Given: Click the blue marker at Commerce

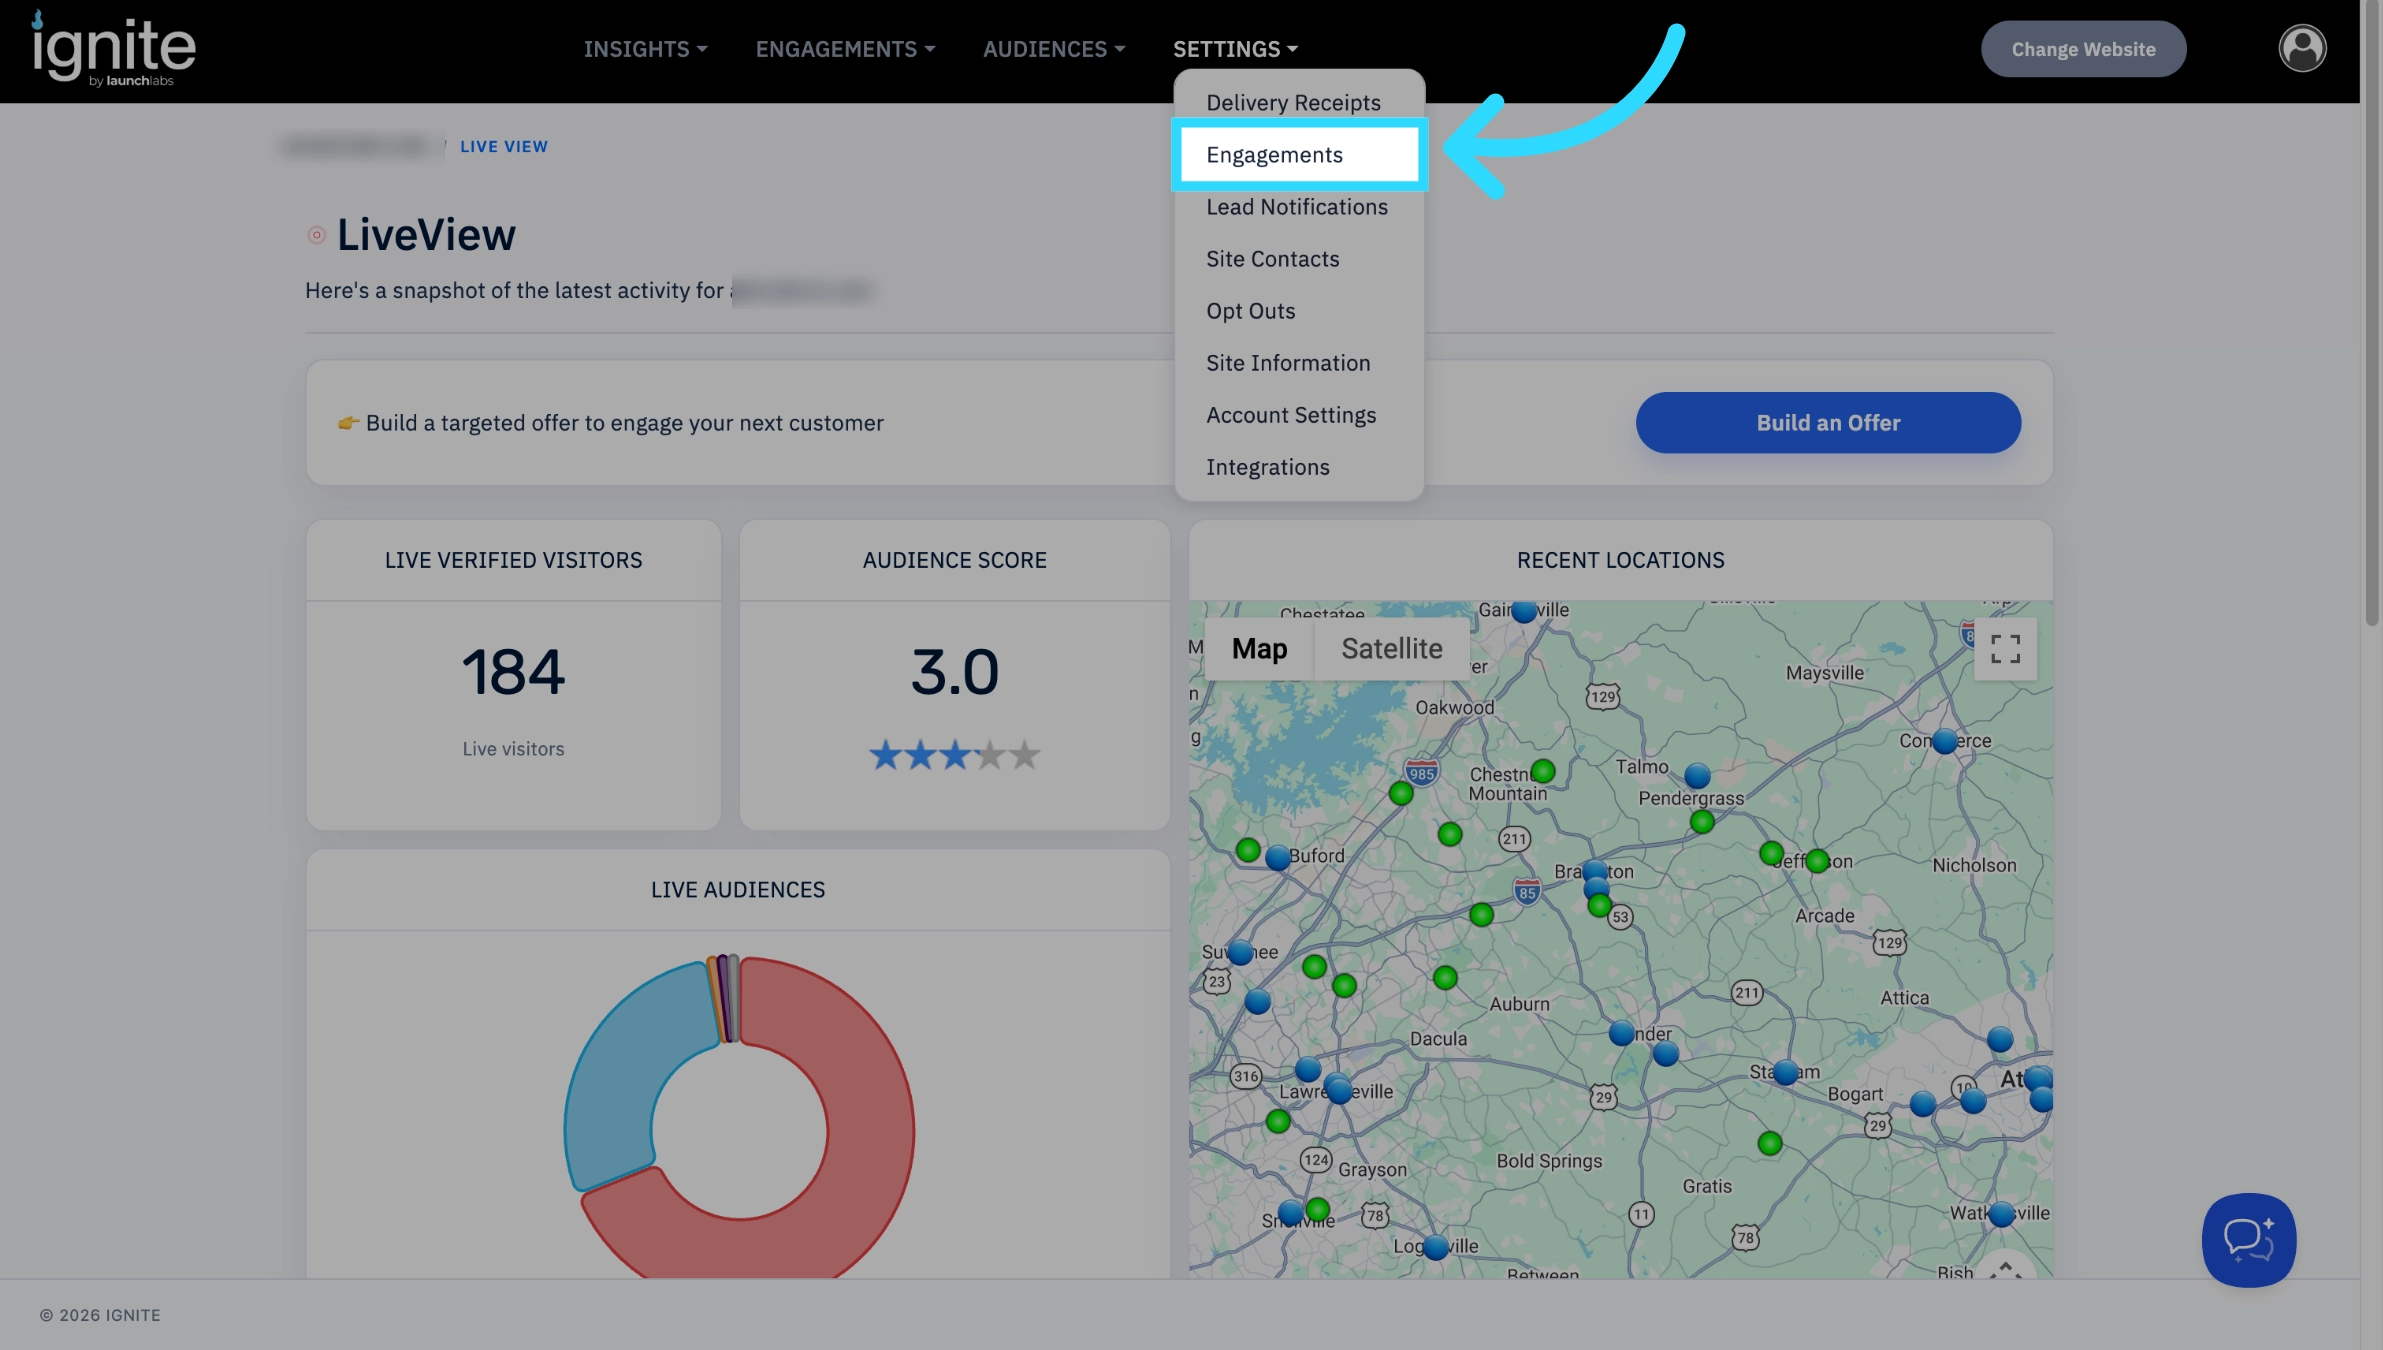Looking at the screenshot, I should 1944,741.
